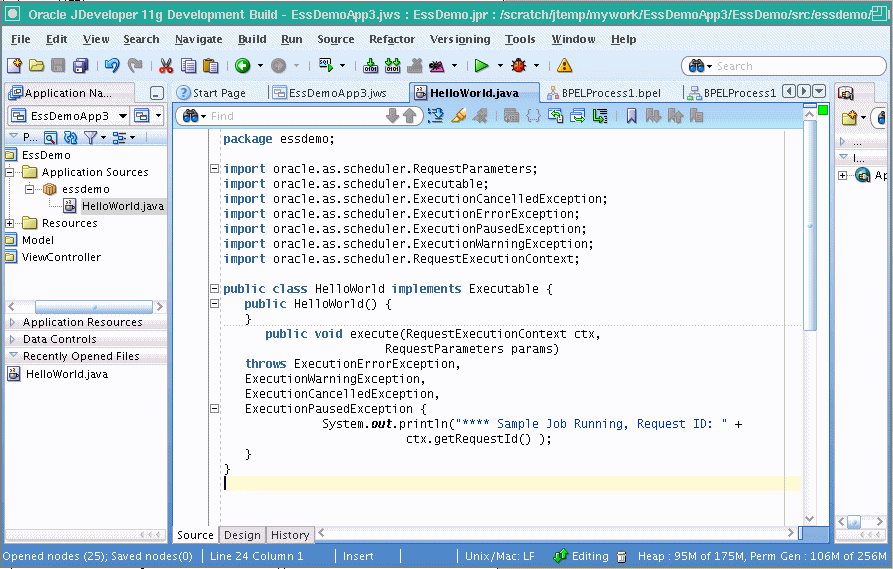Click the scroll tabs right arrow button

click(x=804, y=91)
